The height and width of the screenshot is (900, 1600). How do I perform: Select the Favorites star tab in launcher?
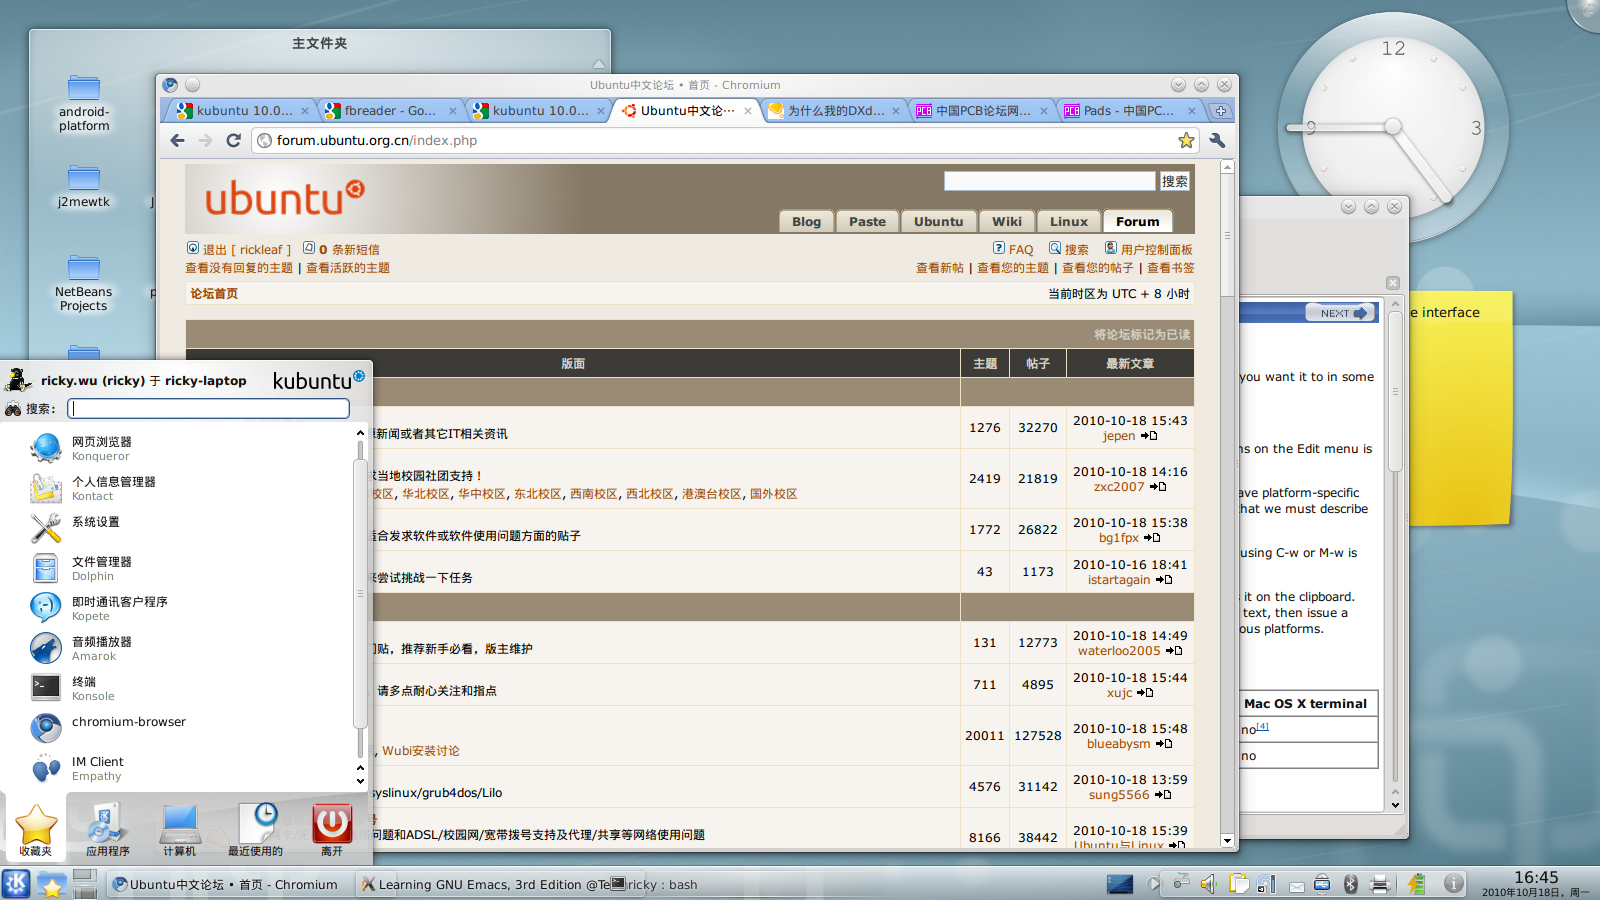(x=35, y=829)
